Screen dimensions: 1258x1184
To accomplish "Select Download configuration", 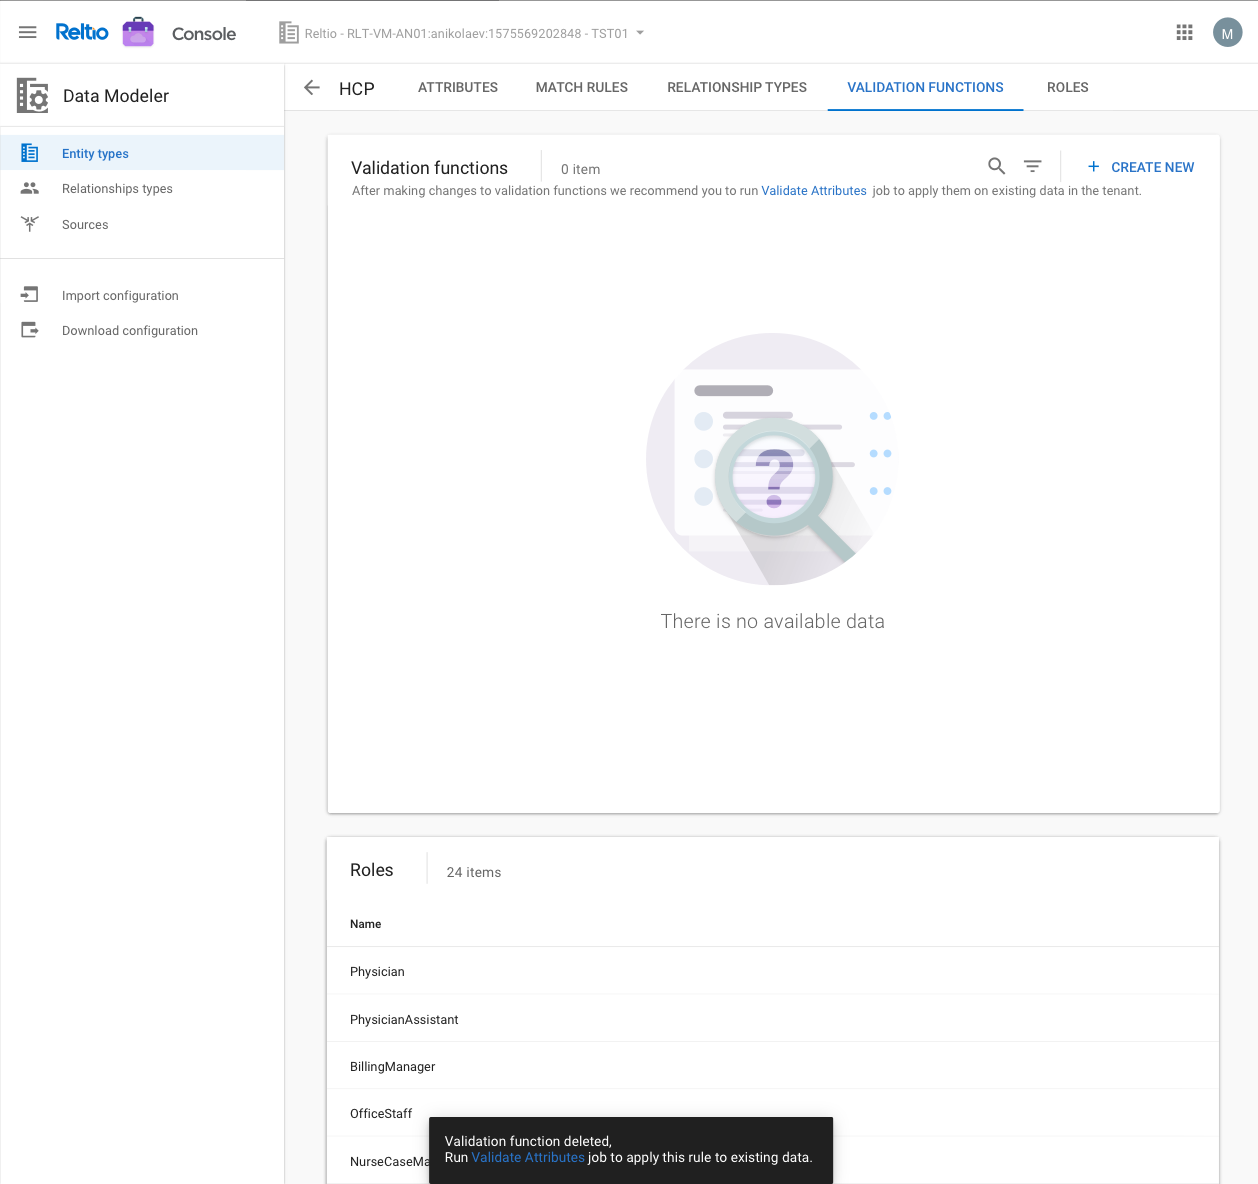I will [142, 330].
